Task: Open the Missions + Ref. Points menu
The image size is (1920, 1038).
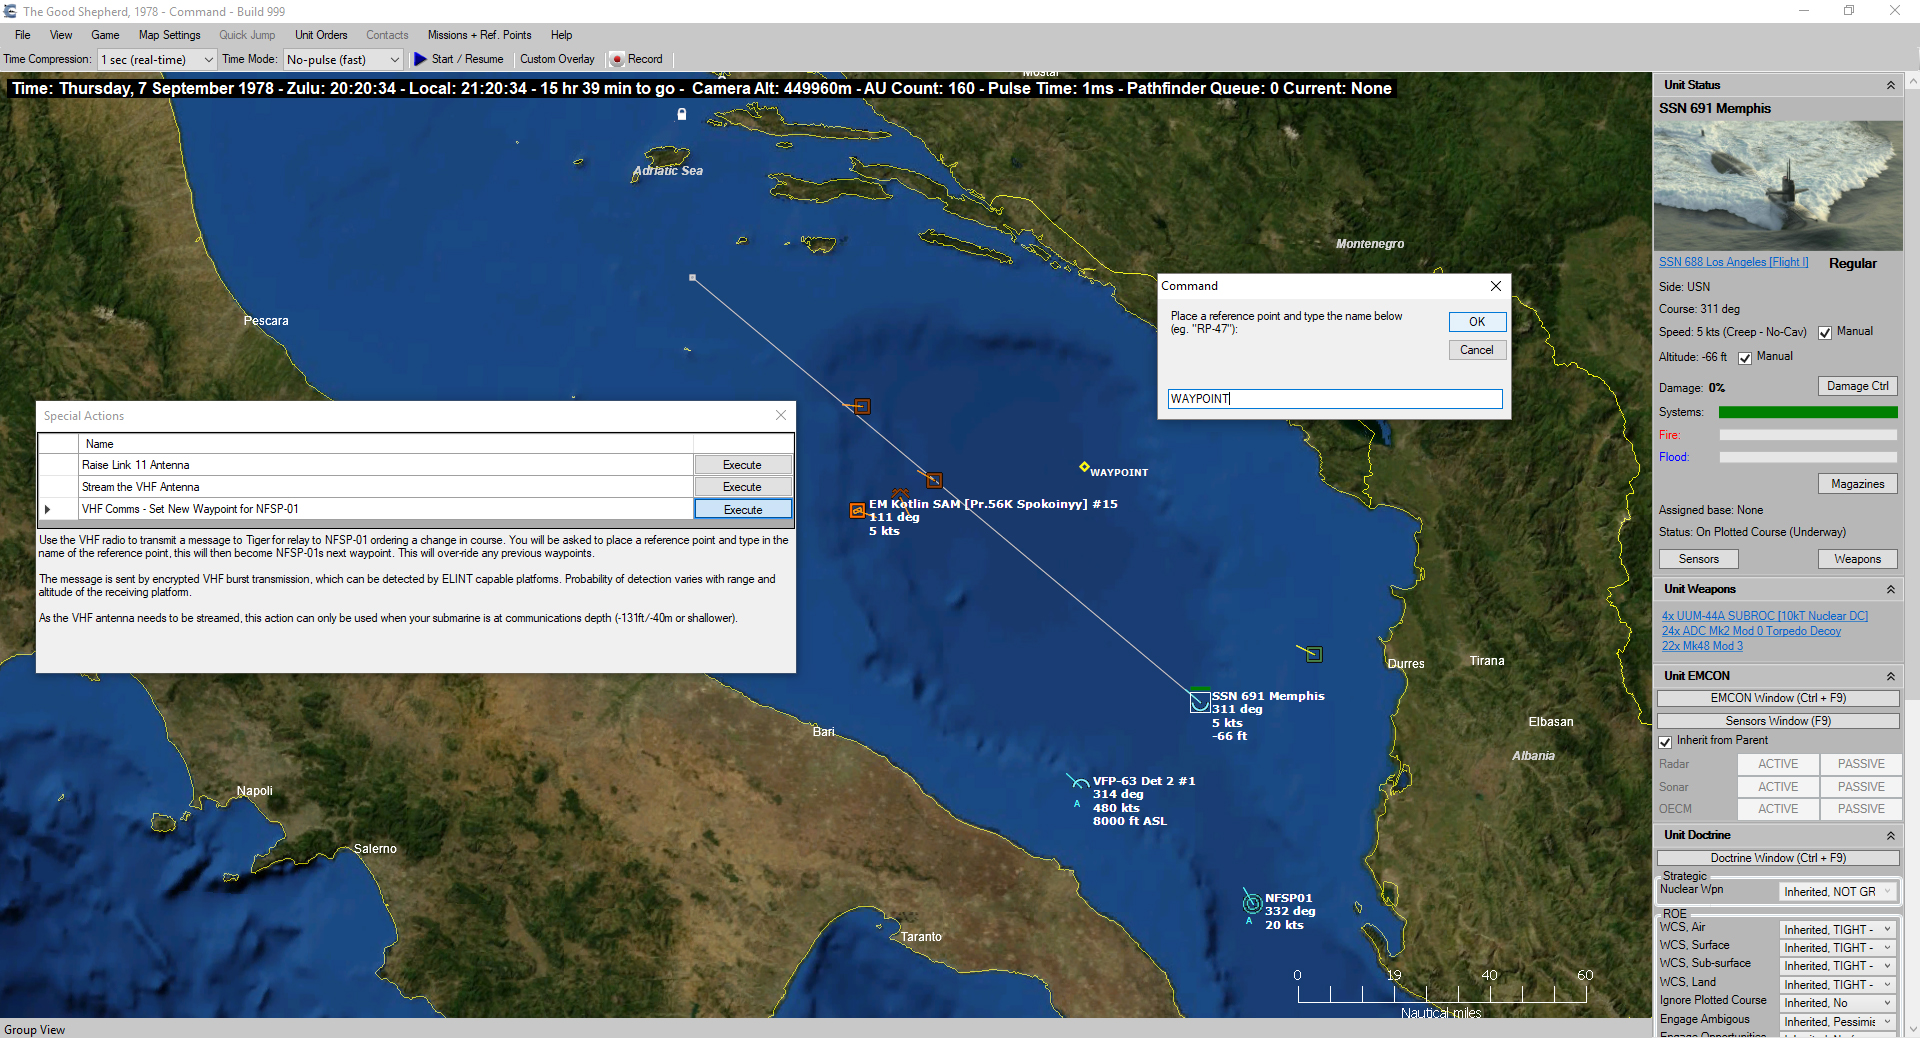Action: pos(479,35)
